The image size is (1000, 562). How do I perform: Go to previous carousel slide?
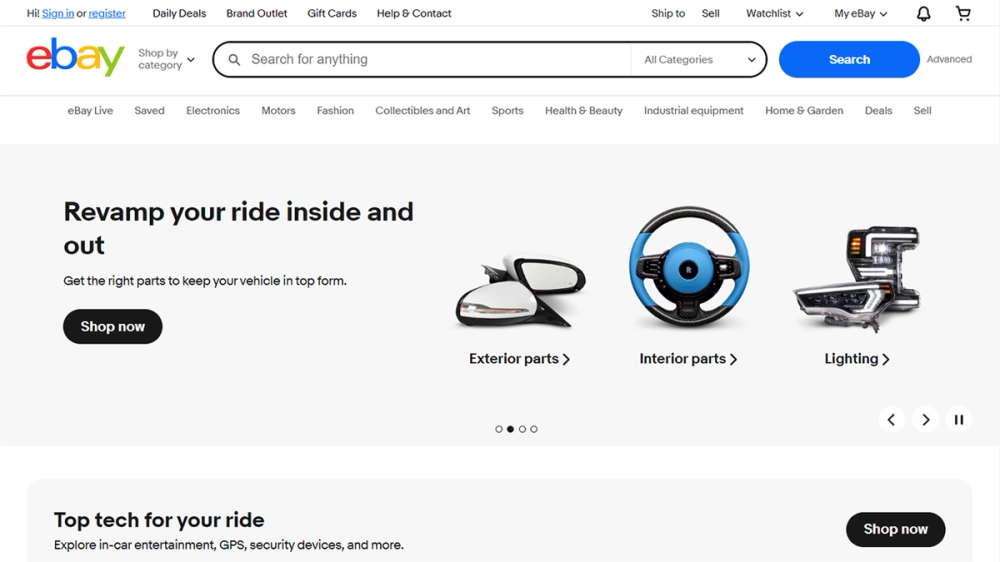click(x=892, y=419)
